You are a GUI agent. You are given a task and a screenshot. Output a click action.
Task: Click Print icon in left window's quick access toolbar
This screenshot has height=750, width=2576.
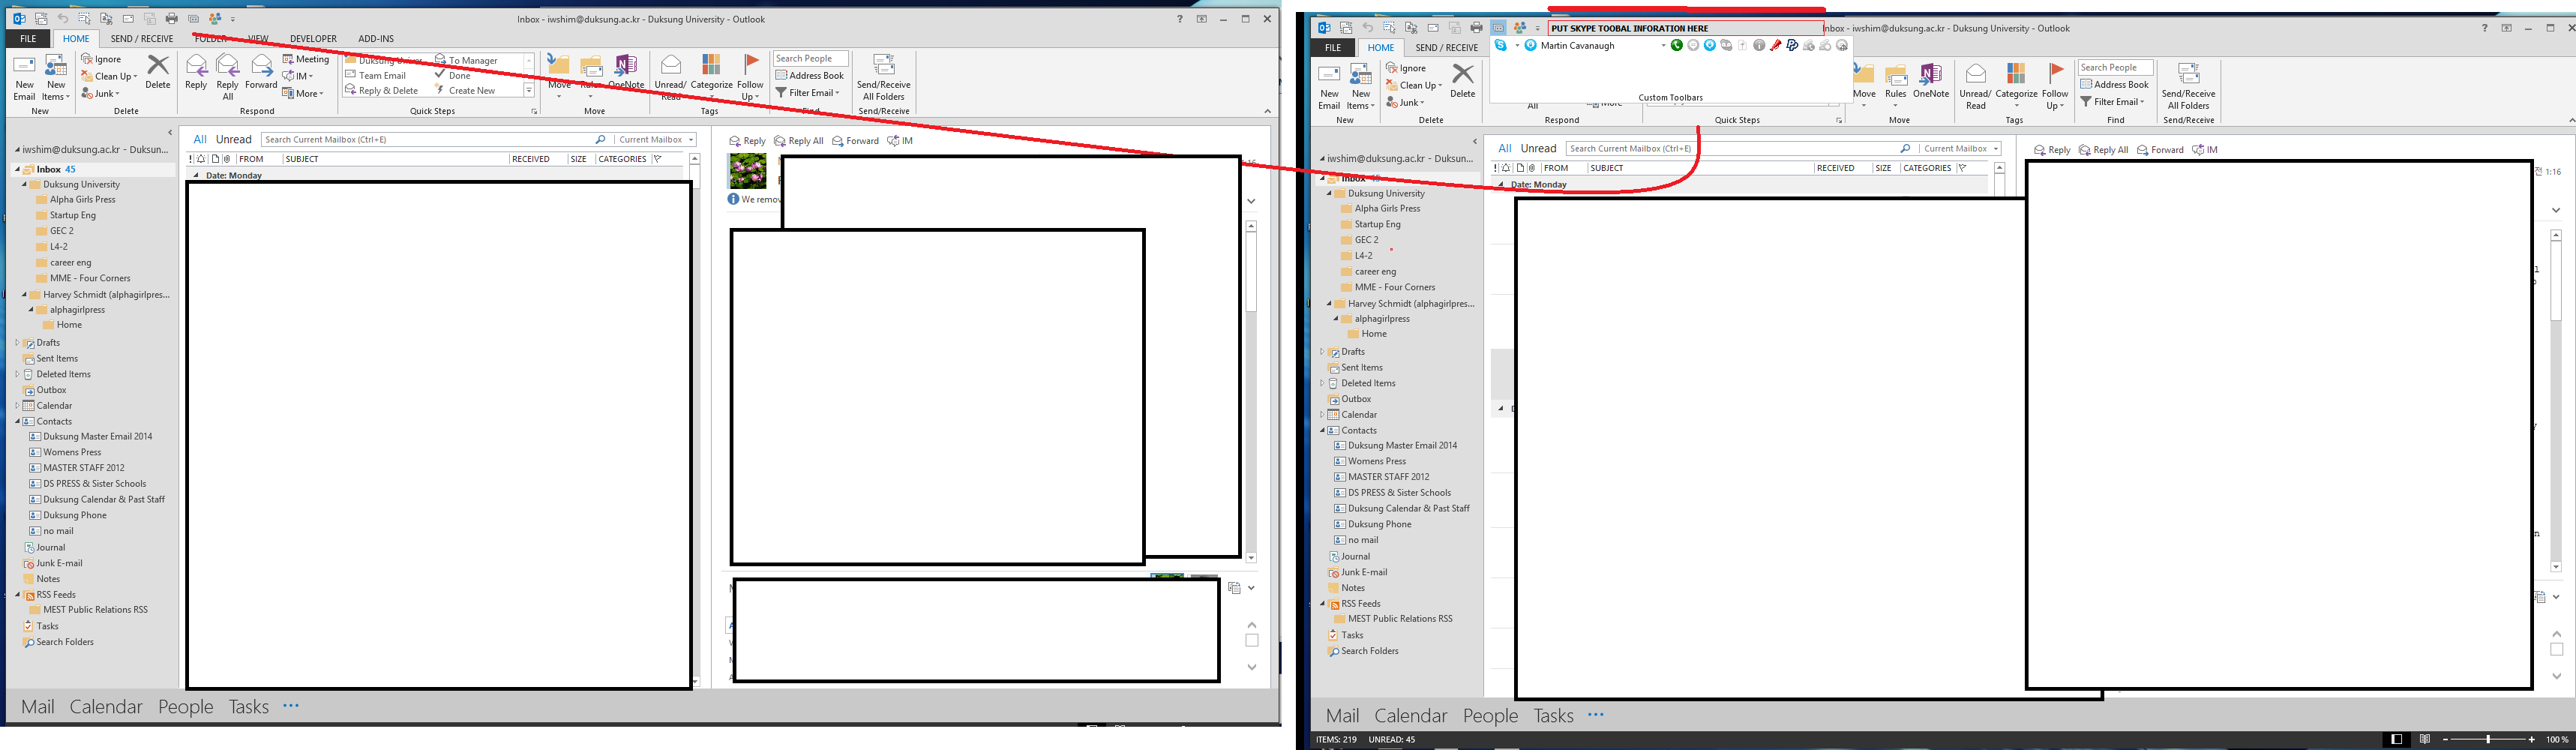pos(172,19)
